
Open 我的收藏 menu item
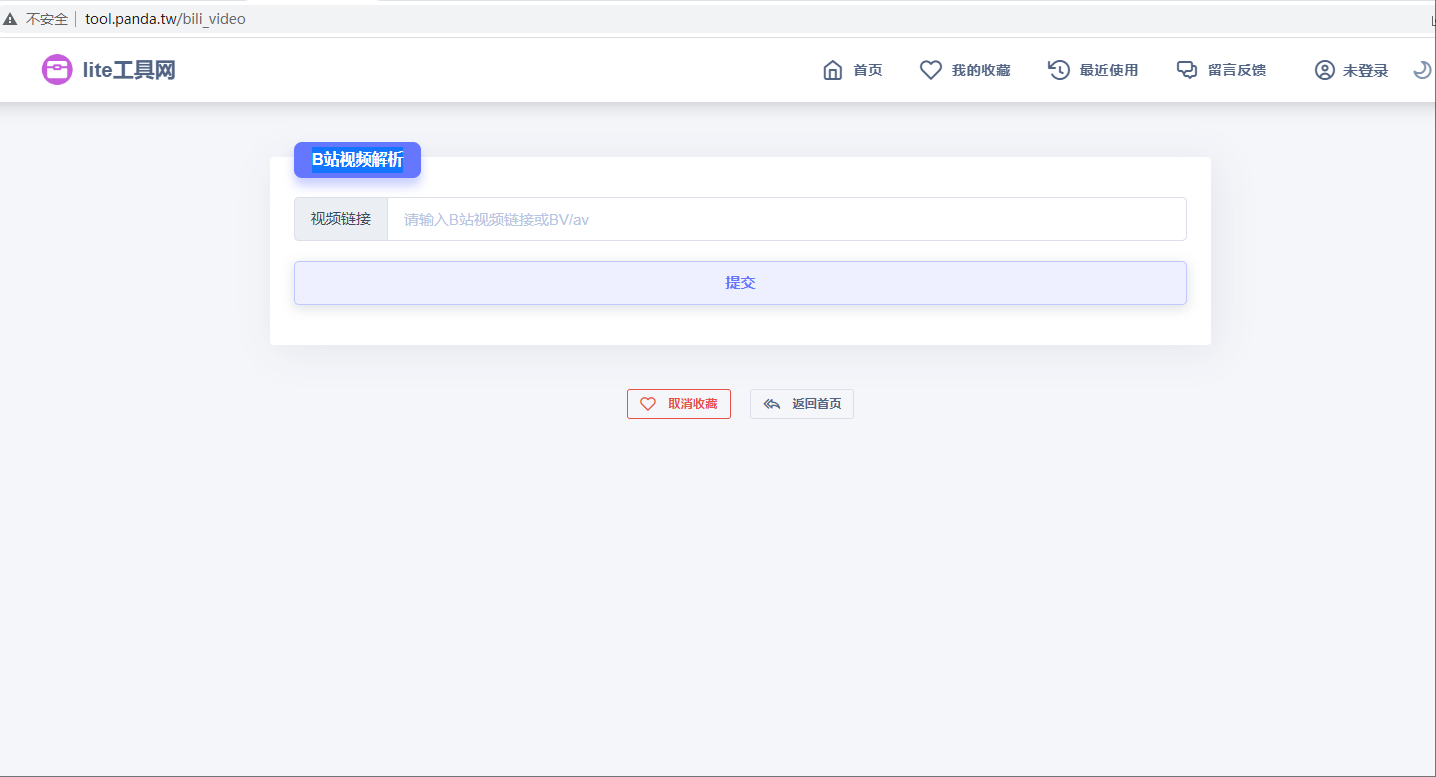981,70
